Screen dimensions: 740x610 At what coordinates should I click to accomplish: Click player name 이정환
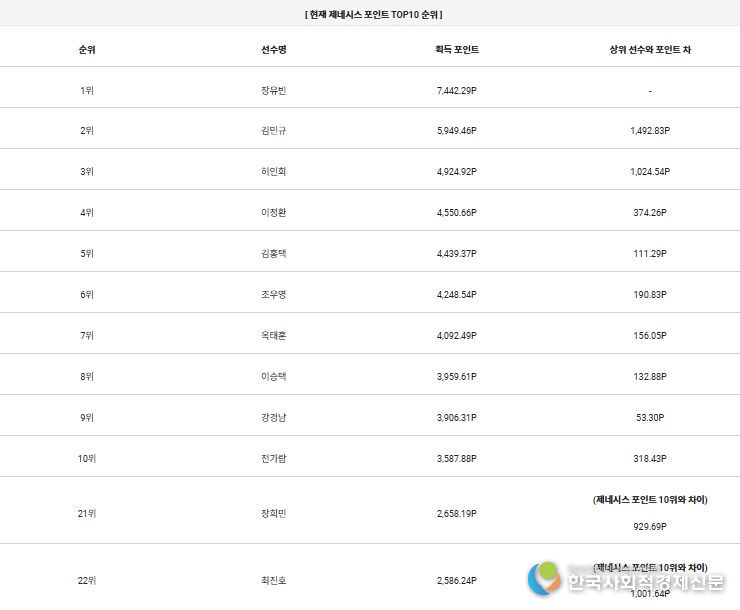click(x=274, y=213)
